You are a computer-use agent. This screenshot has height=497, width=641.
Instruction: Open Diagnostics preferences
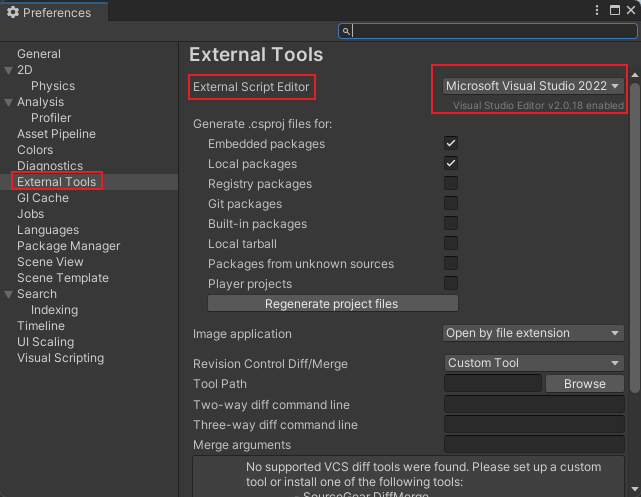tap(50, 166)
